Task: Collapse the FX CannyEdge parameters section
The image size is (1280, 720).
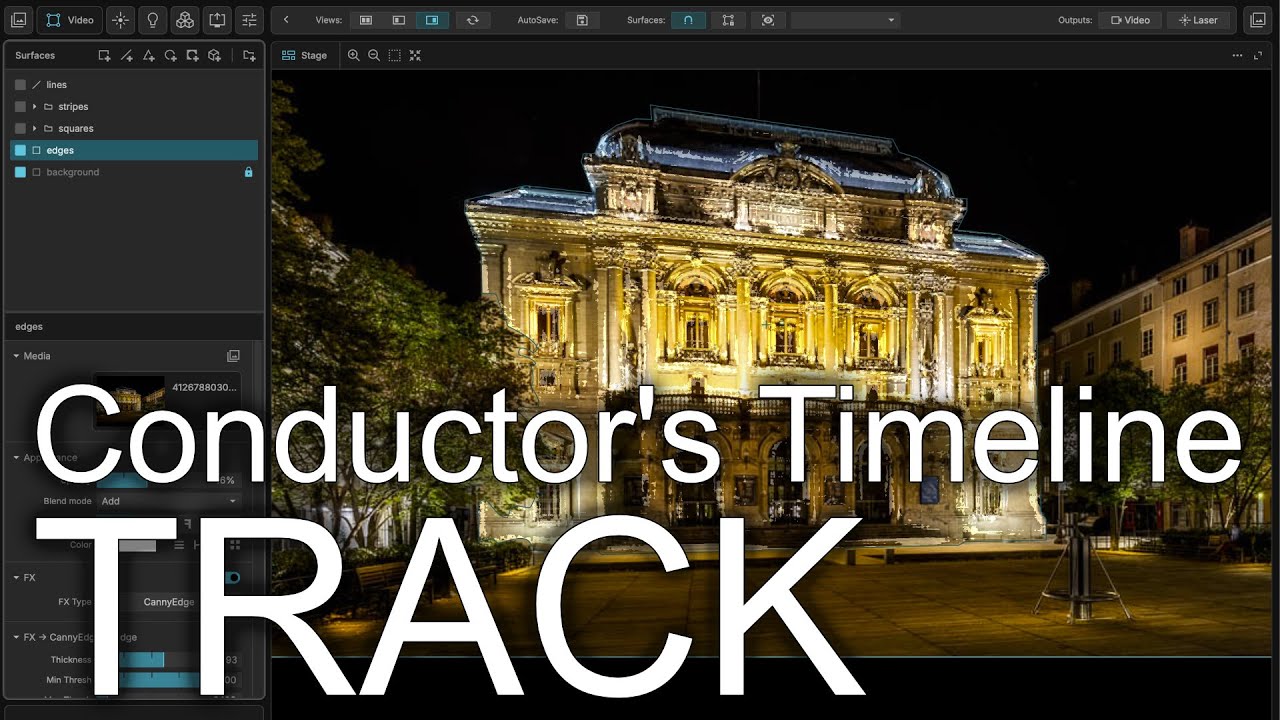Action: click(x=16, y=637)
